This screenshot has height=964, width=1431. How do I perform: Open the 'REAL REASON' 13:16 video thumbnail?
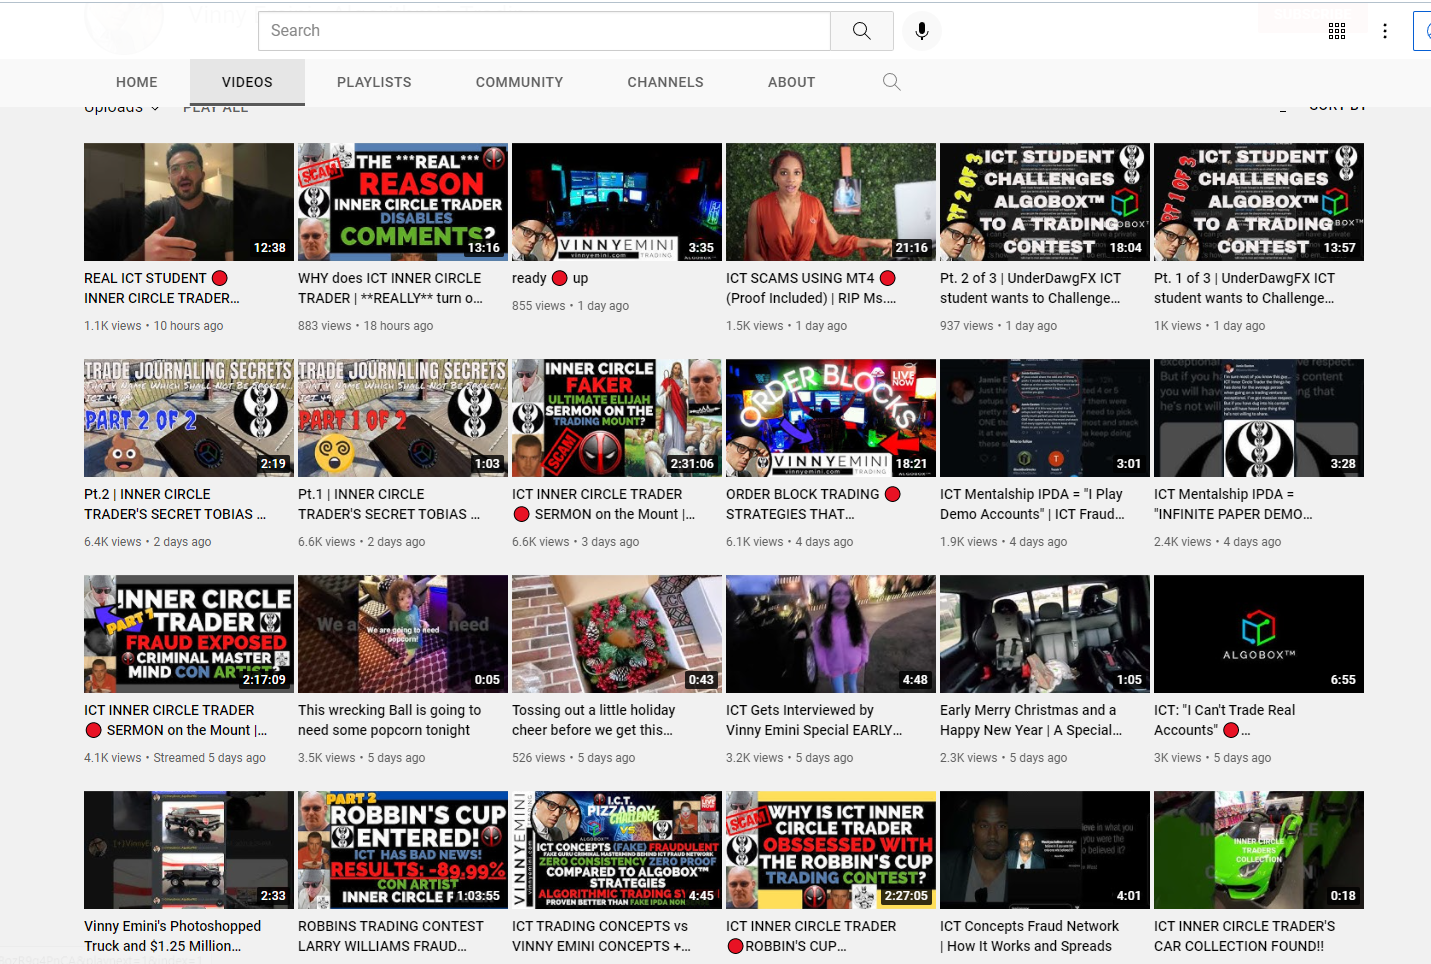pos(403,202)
